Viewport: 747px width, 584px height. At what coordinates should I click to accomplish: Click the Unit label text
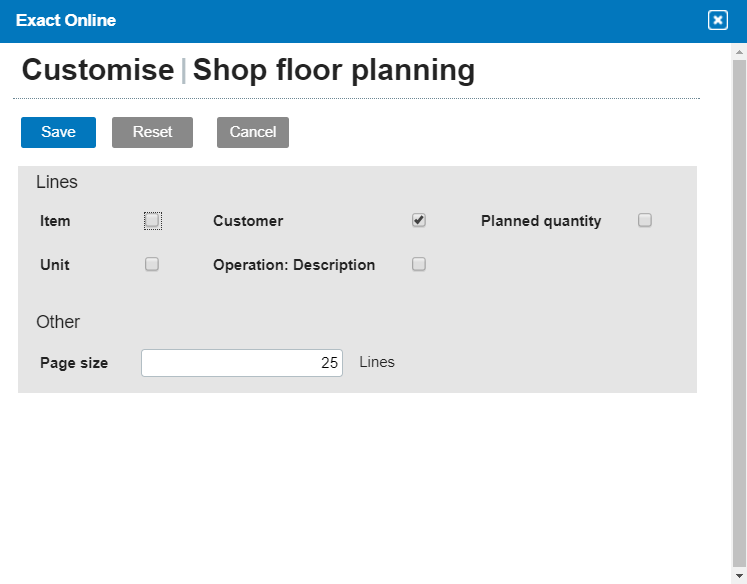point(55,265)
